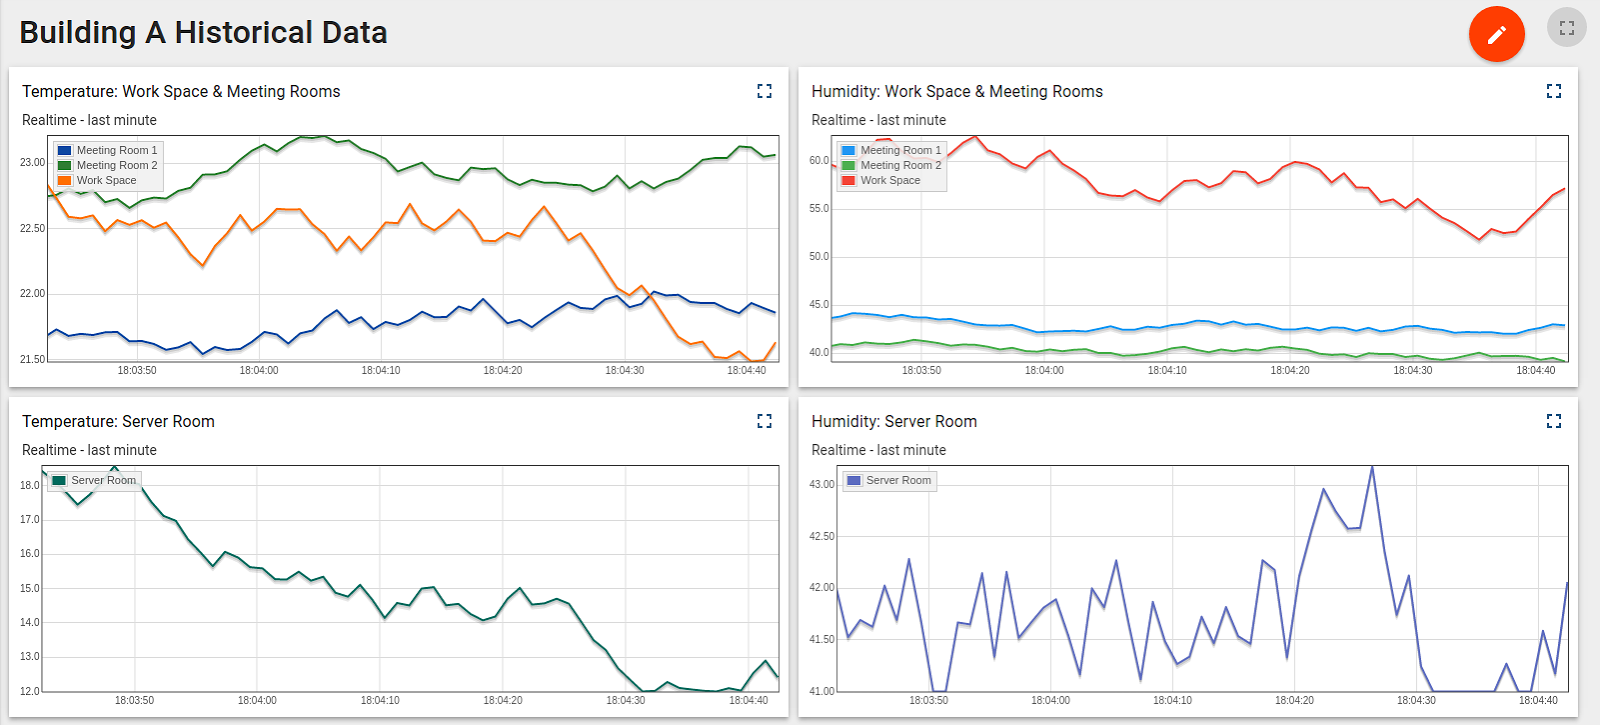The height and width of the screenshot is (725, 1600).
Task: Toggle Meeting Room 2 series in humidity legend
Action: [900, 165]
